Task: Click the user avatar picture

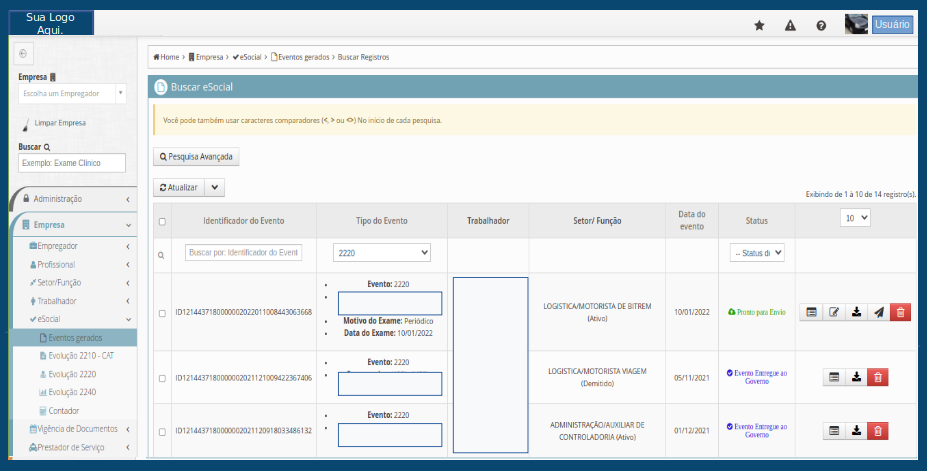Action: point(856,24)
